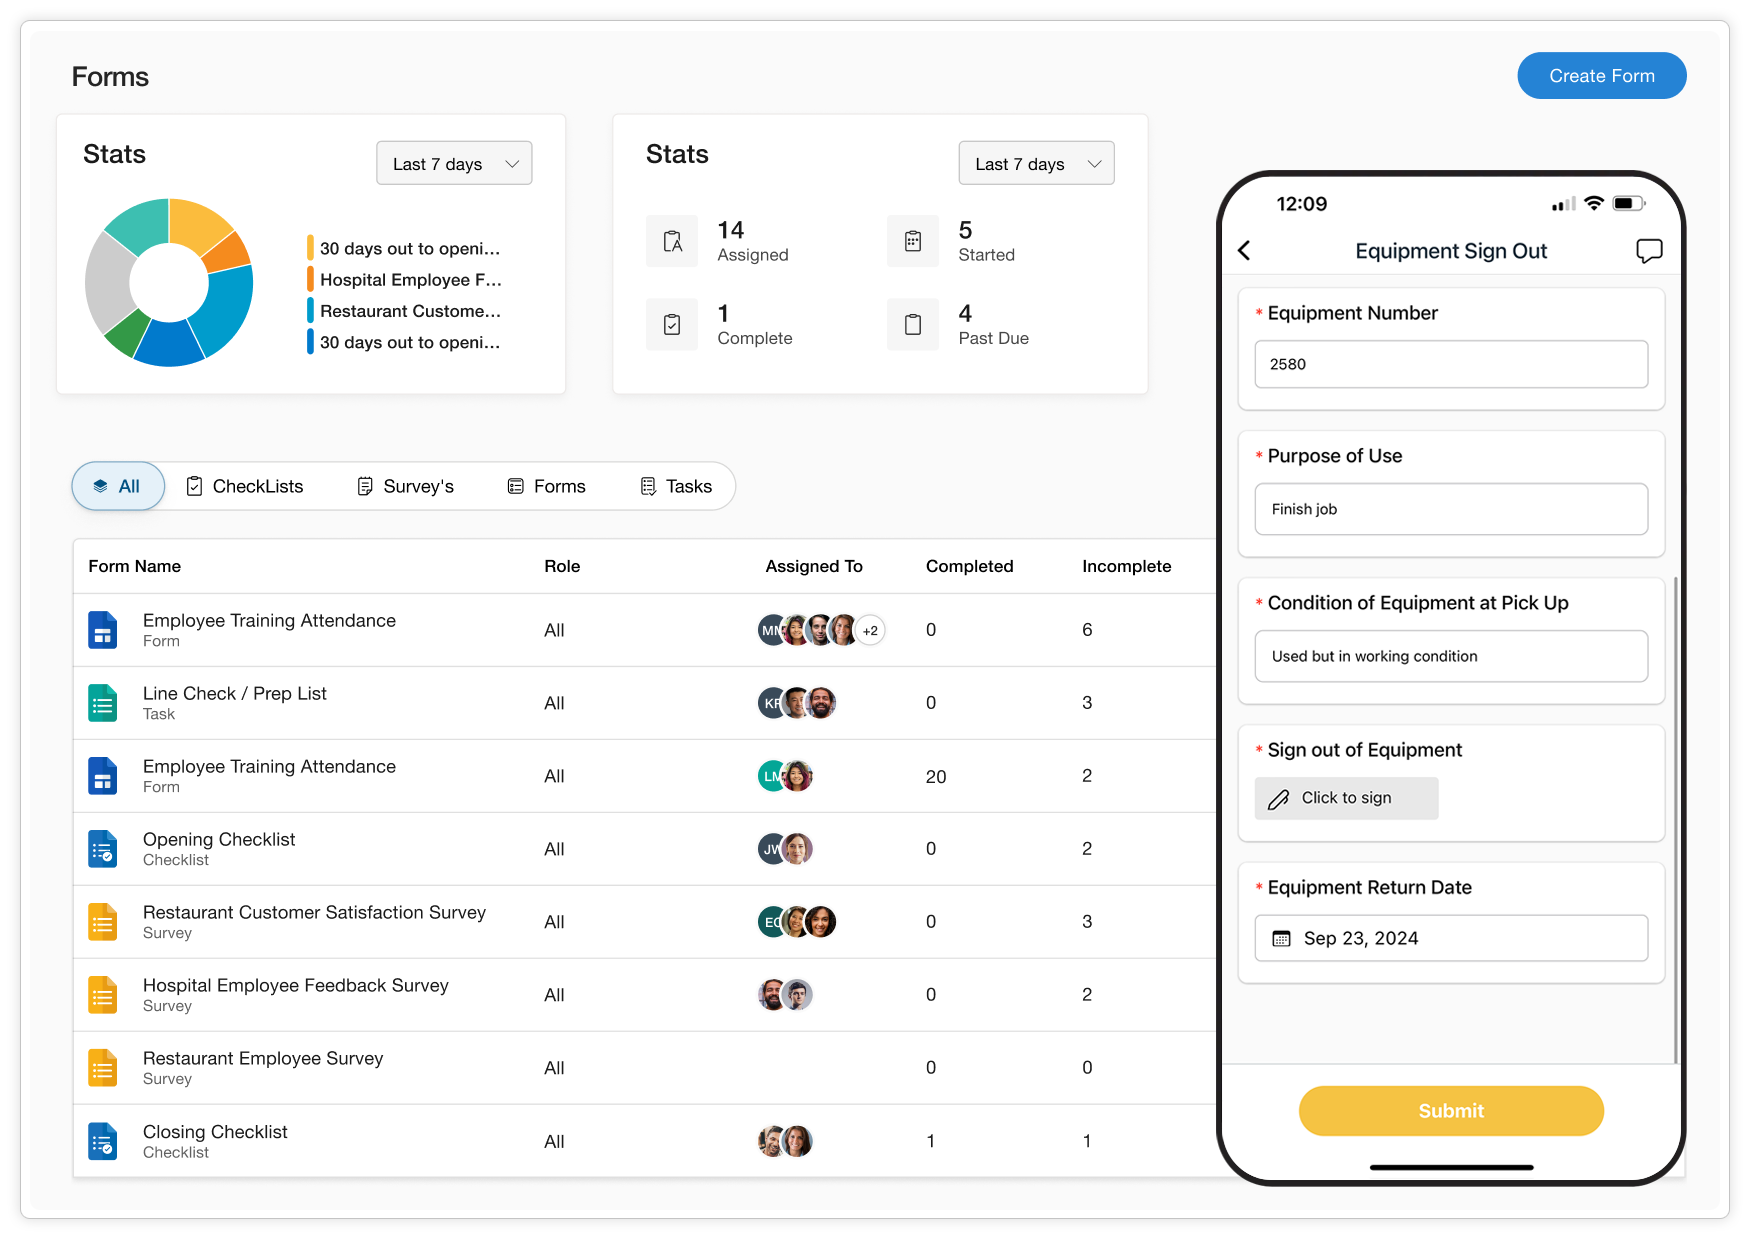Open the Opening Checklist checklist icon
The height and width of the screenshot is (1241, 1750).
click(102, 848)
